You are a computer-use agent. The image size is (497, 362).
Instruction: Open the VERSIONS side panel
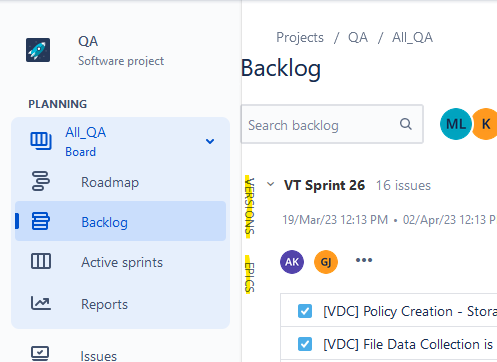pos(250,206)
